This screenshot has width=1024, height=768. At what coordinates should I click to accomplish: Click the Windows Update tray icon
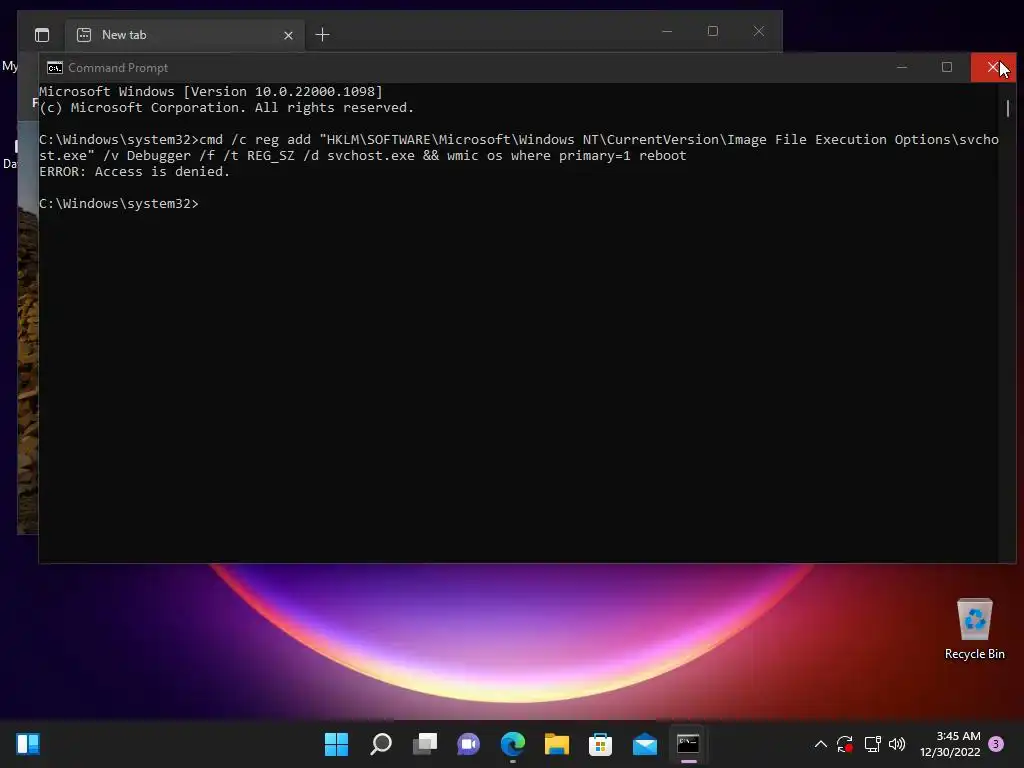click(x=845, y=744)
